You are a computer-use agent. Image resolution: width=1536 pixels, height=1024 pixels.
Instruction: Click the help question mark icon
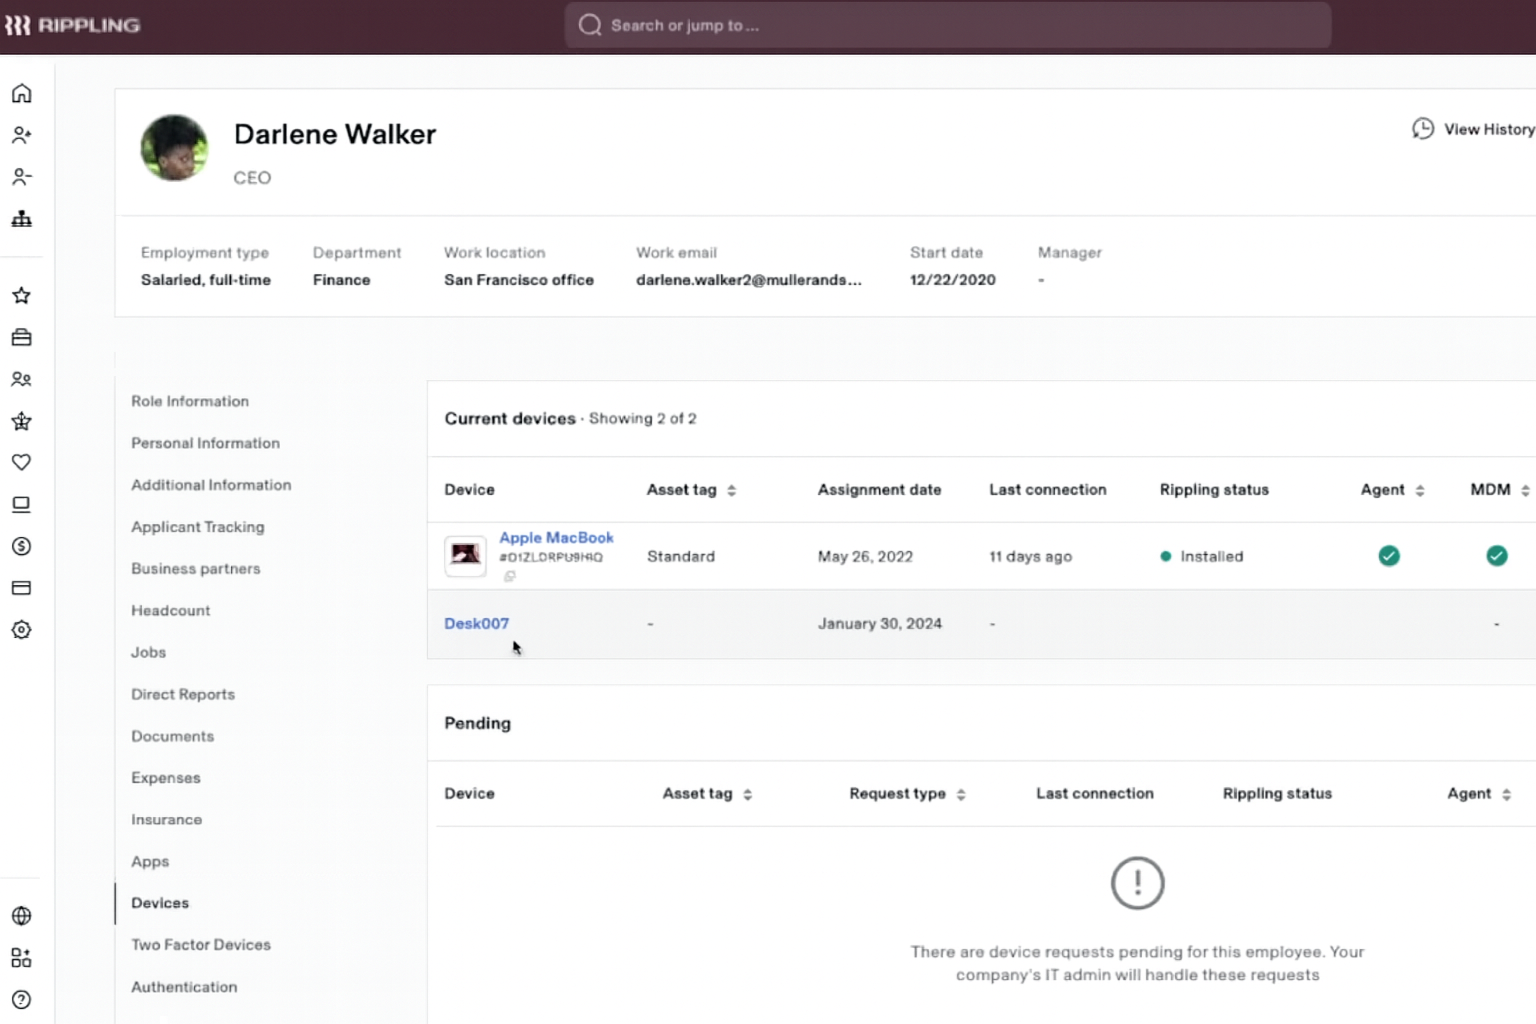tap(21, 999)
